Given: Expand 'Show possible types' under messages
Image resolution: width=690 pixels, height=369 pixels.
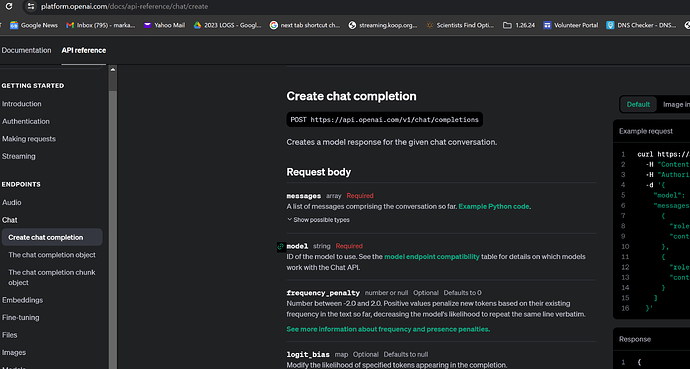Looking at the screenshot, I should 318,219.
